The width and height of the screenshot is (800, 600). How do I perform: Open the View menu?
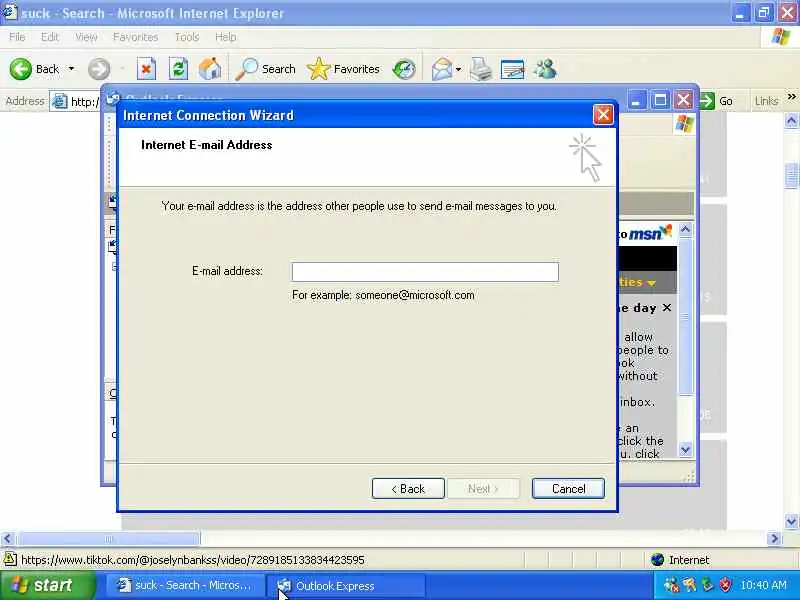(86, 37)
